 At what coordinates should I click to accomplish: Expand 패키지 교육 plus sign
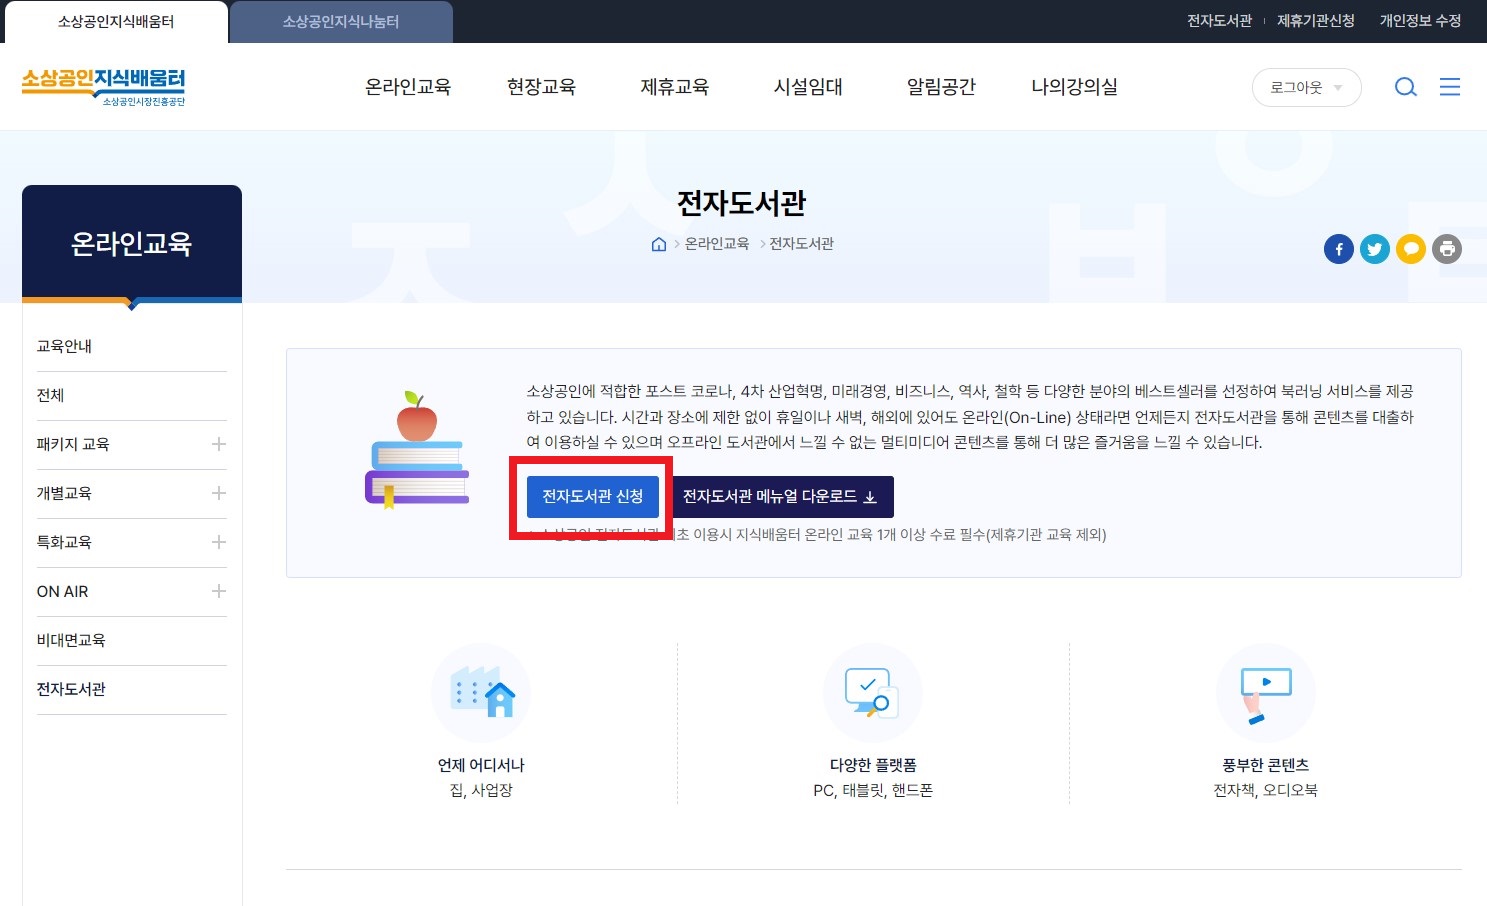coord(218,444)
